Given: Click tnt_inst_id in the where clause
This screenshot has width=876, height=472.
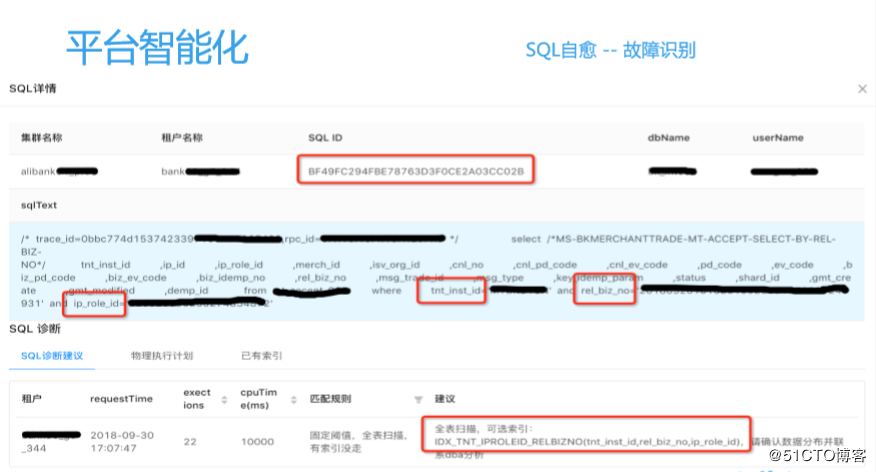Looking at the screenshot, I should point(455,290).
